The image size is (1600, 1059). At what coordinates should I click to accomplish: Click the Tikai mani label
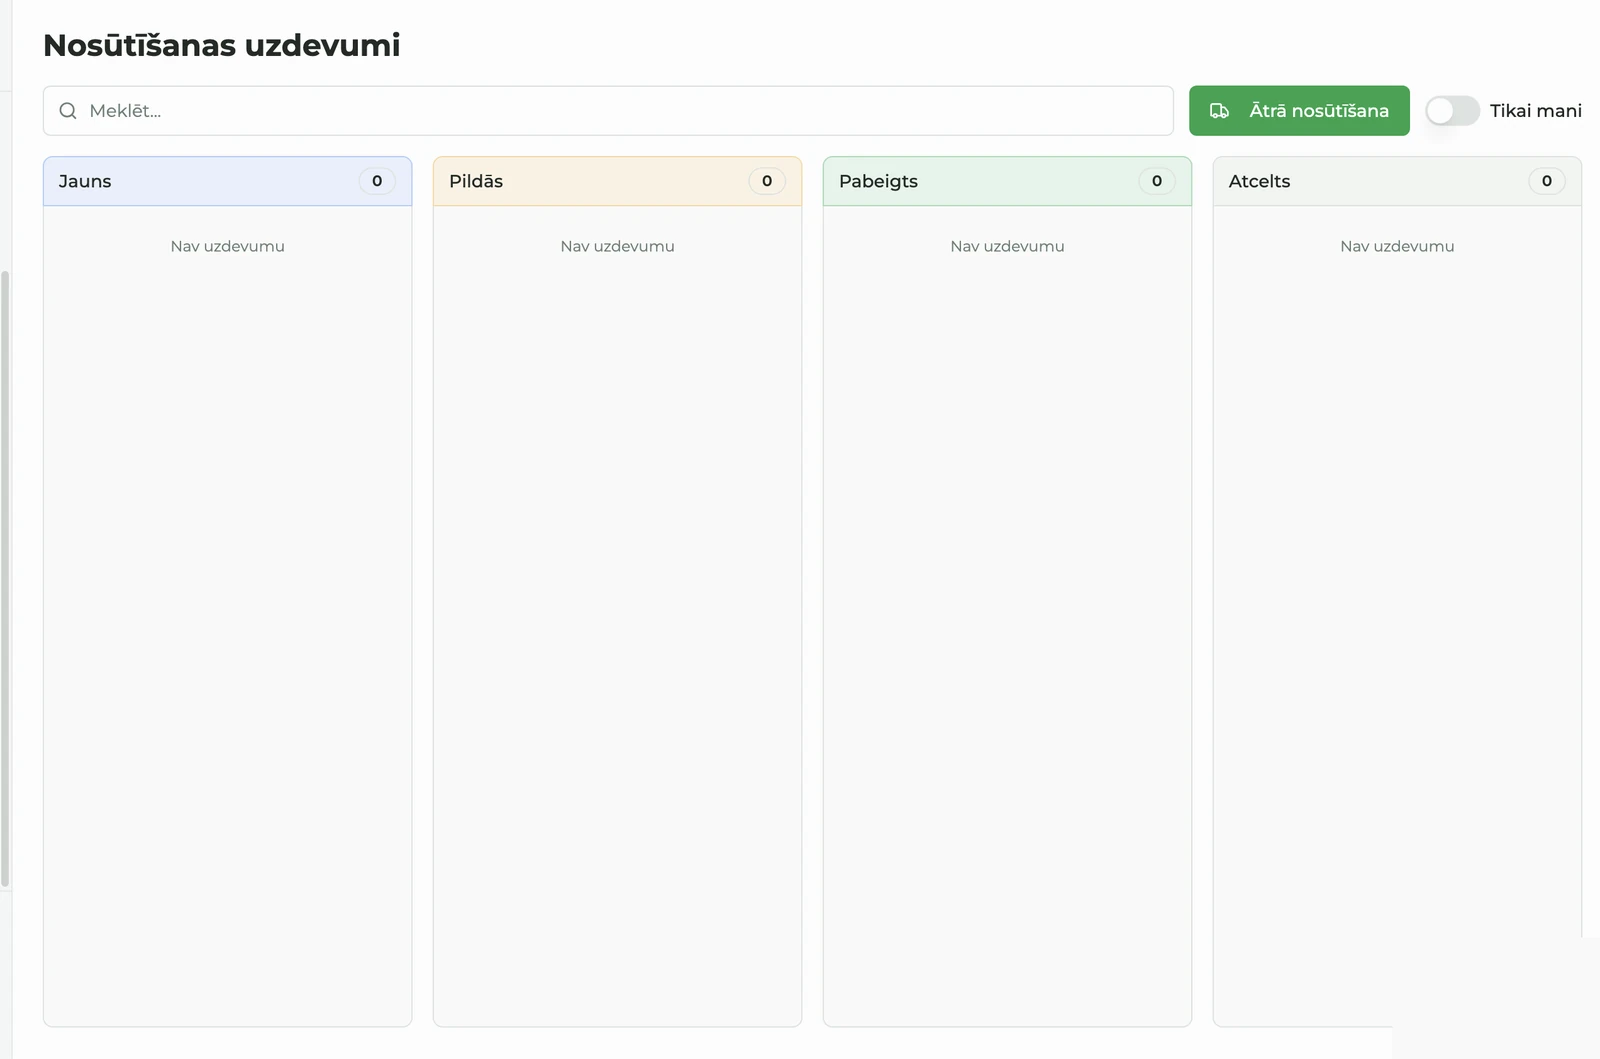[x=1536, y=111]
